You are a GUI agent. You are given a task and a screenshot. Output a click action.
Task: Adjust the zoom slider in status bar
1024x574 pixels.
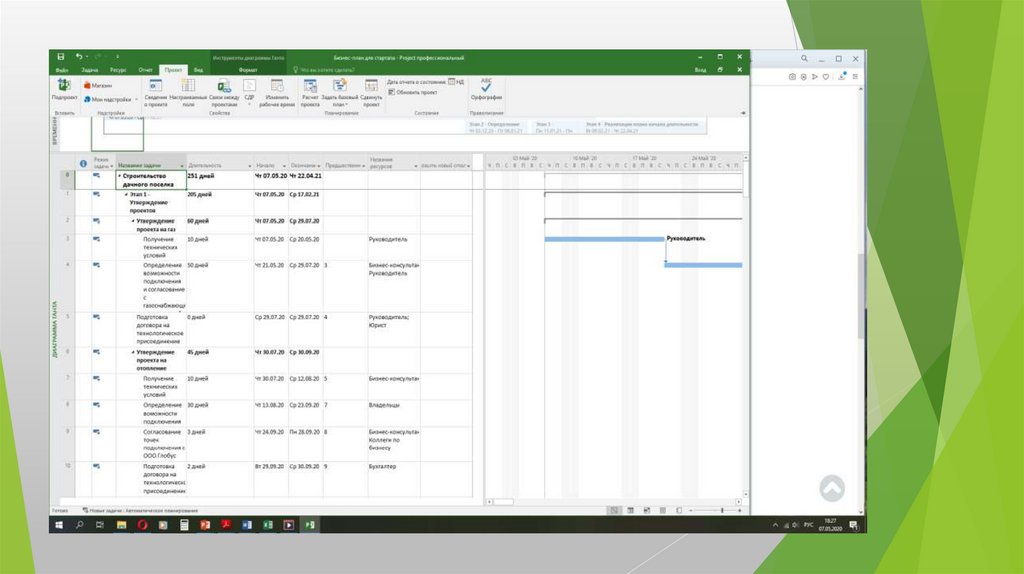point(722,510)
